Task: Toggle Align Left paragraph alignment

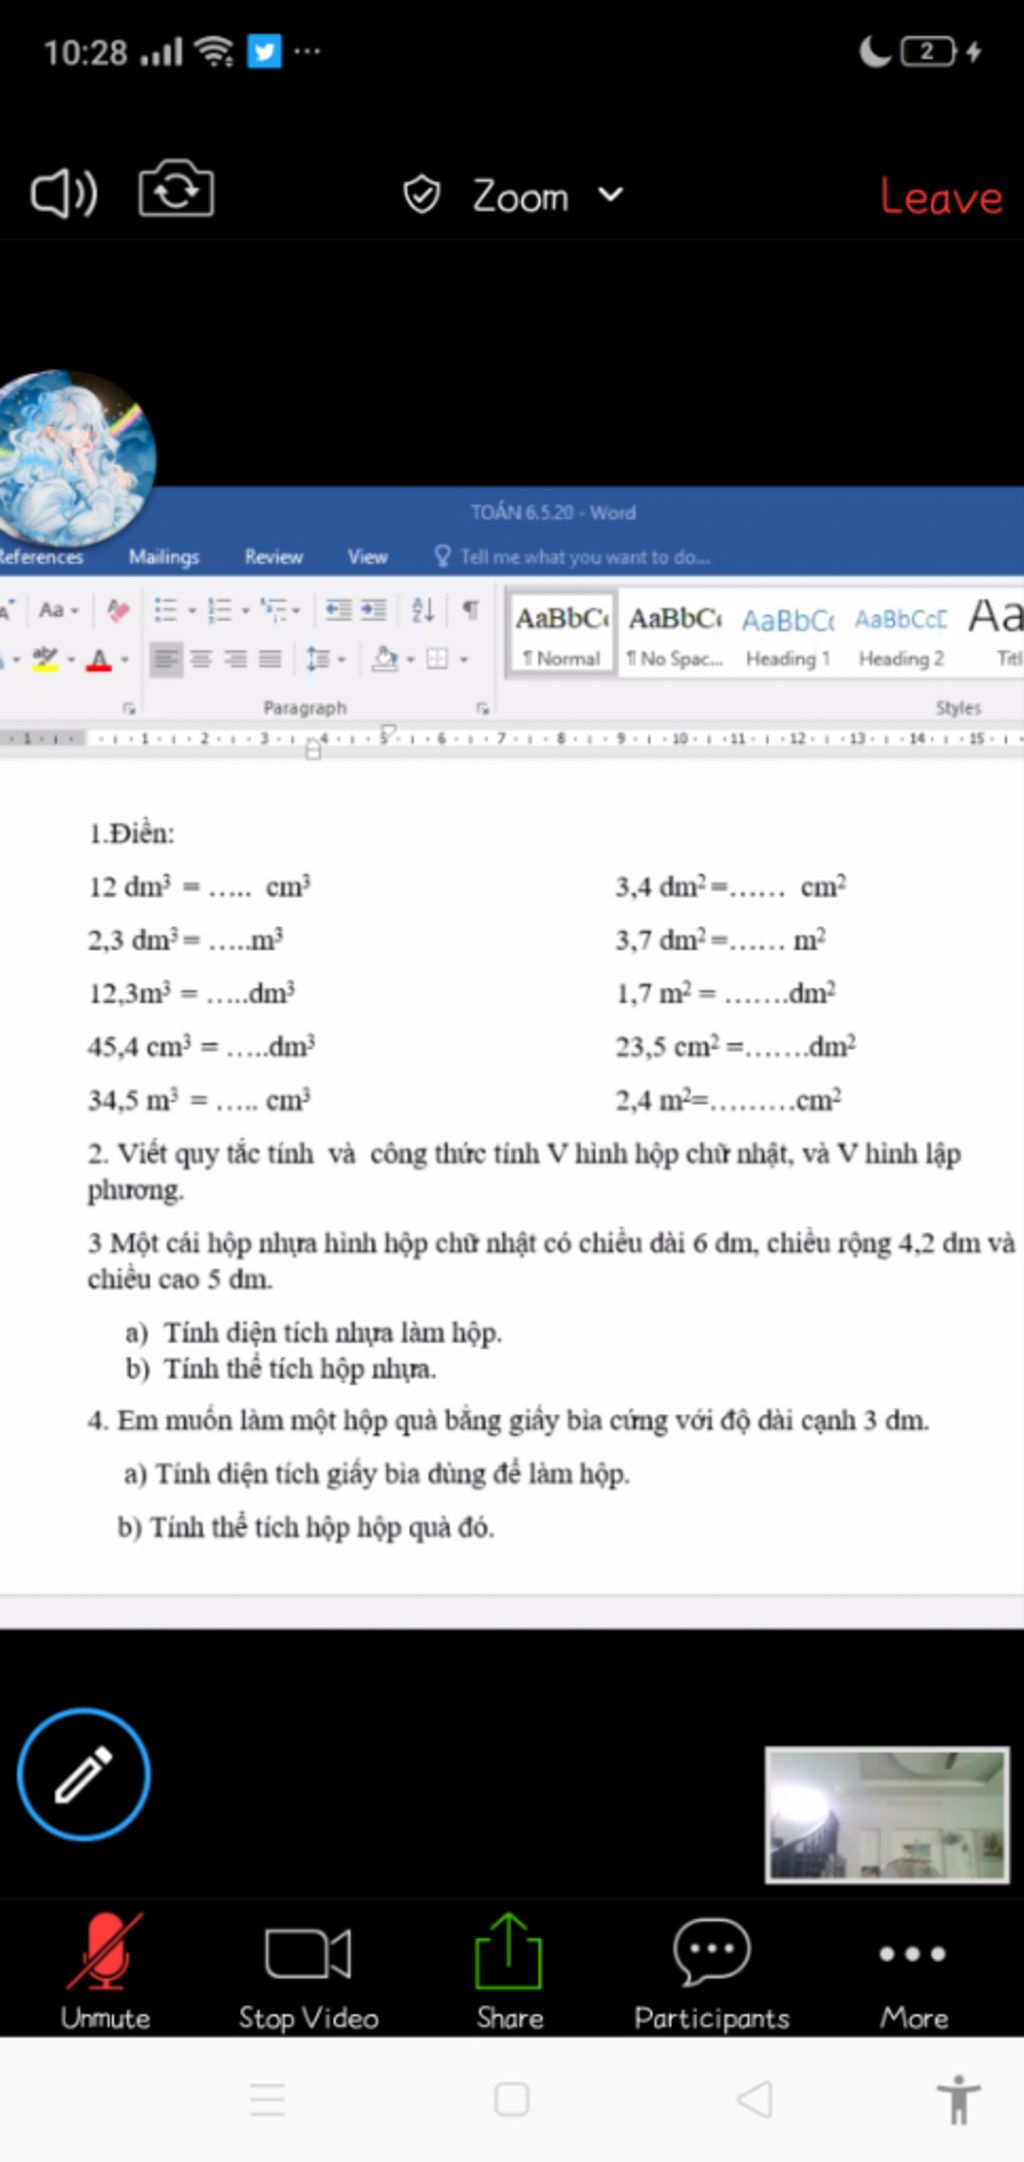Action: [x=166, y=659]
